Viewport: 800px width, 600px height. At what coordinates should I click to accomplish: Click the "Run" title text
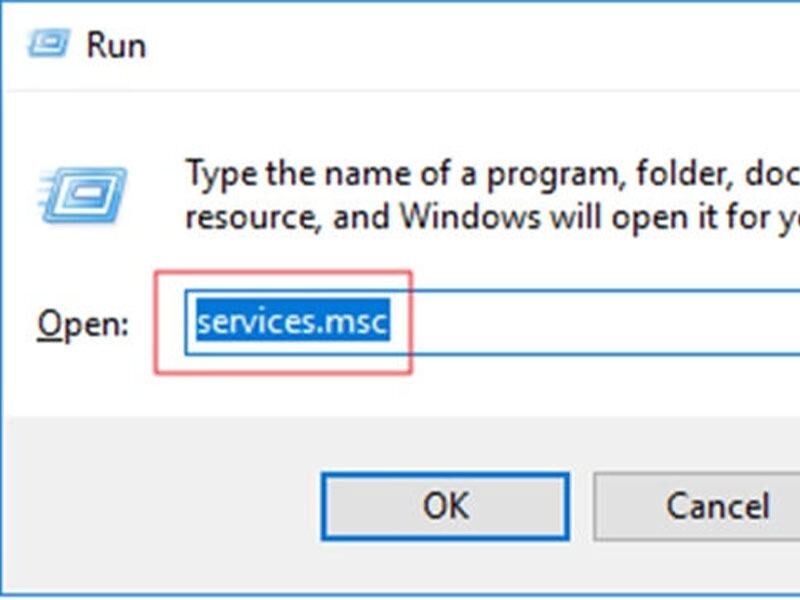click(x=116, y=45)
